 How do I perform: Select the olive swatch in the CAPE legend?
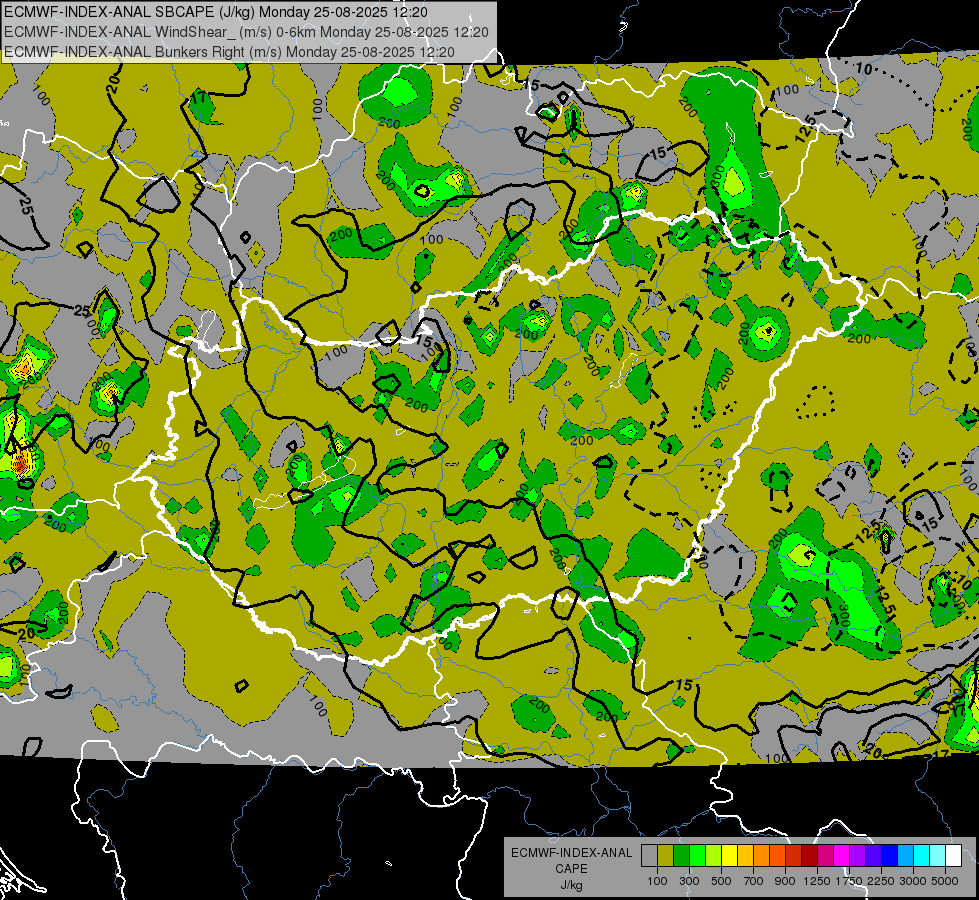[x=666, y=855]
